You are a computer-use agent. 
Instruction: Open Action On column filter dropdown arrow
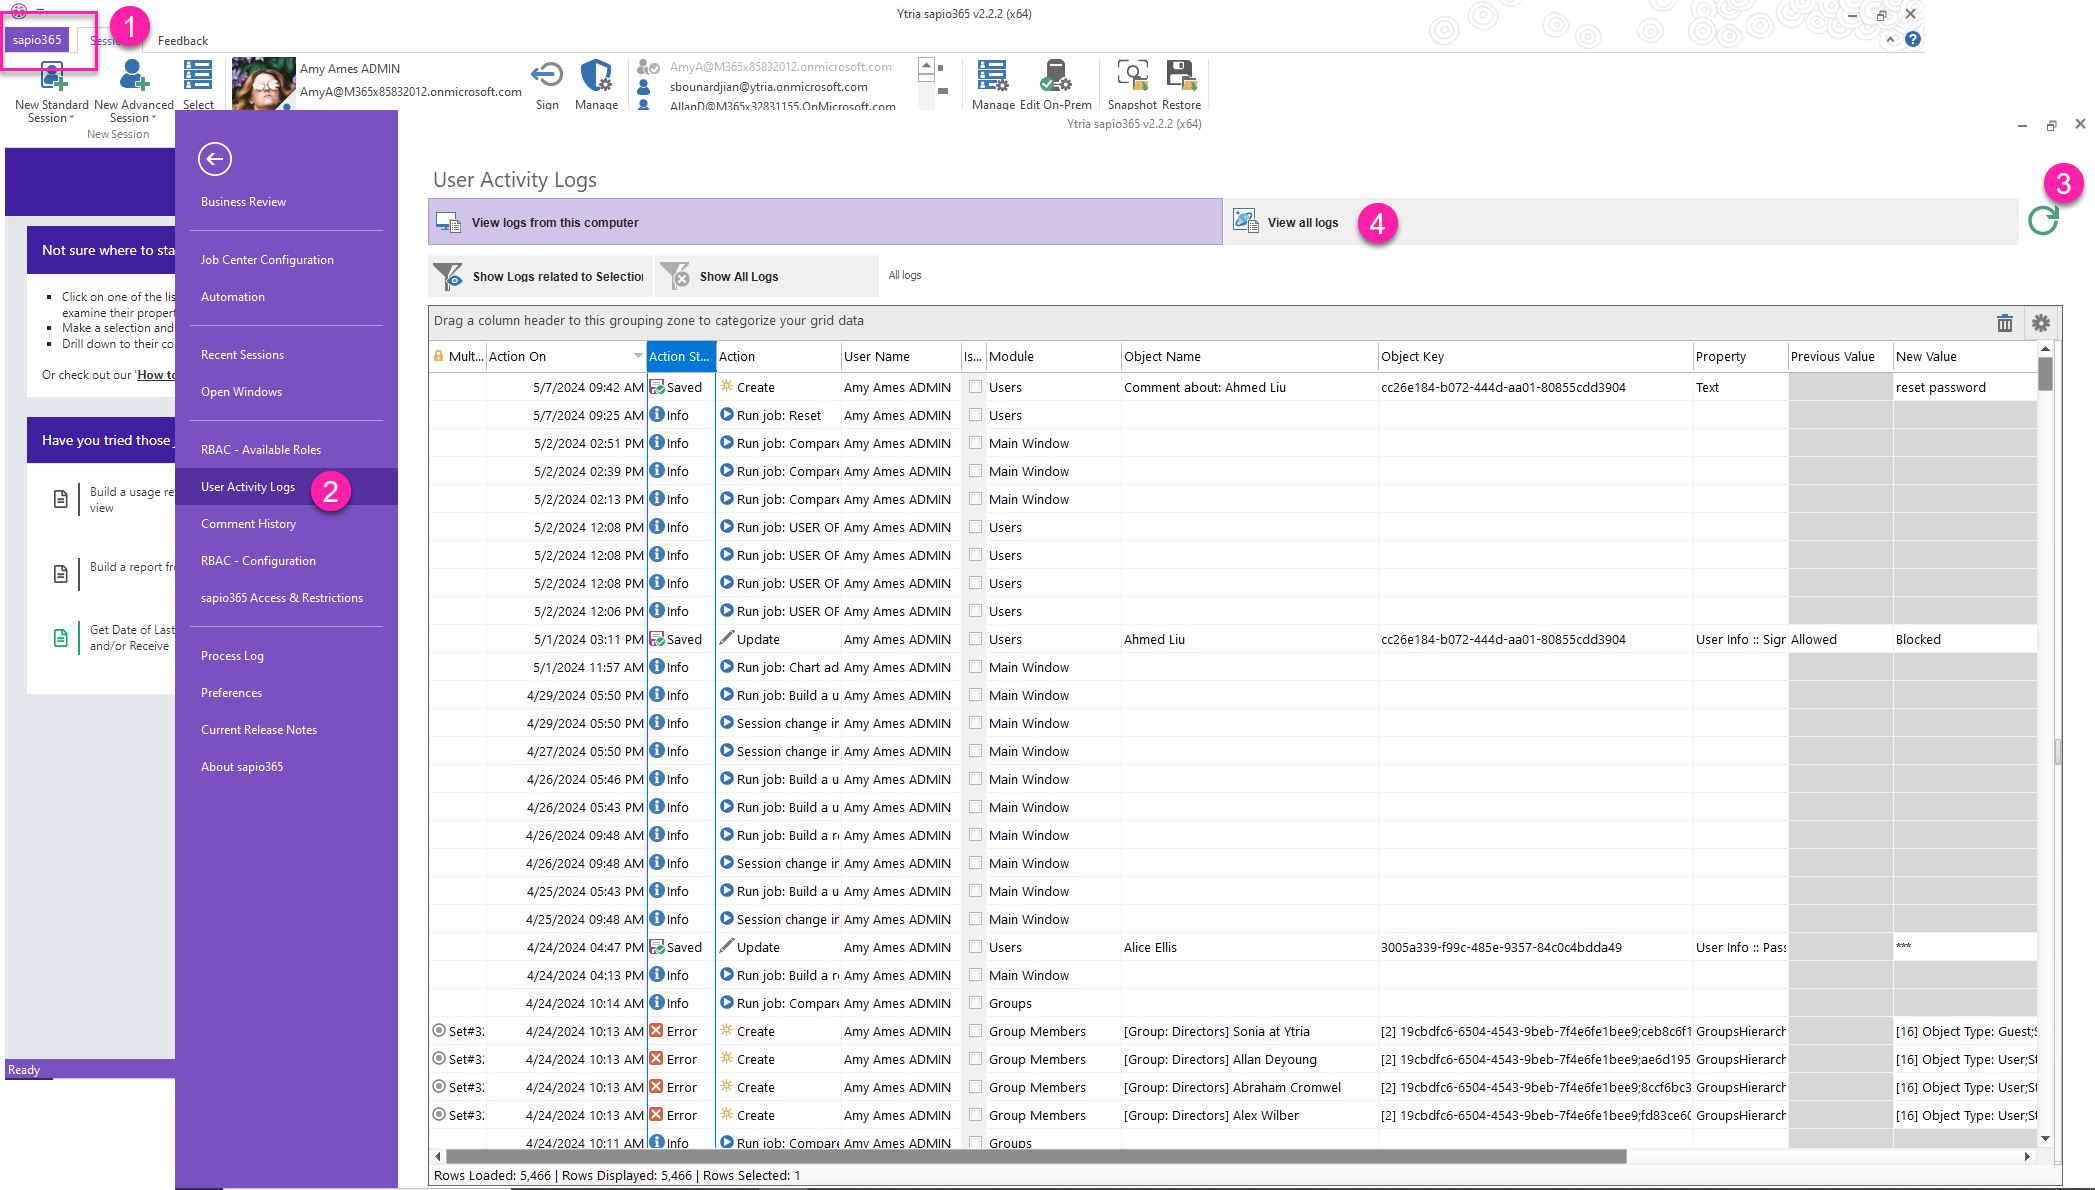tap(638, 356)
